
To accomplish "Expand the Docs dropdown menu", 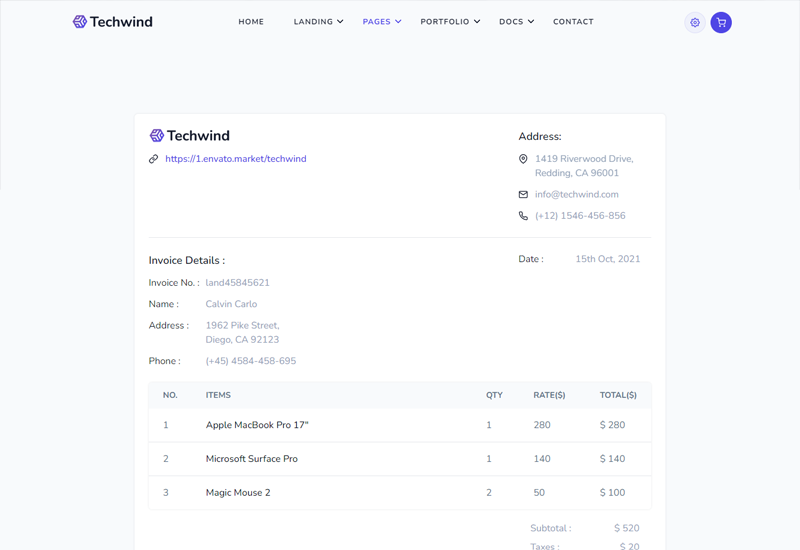I will tap(516, 22).
